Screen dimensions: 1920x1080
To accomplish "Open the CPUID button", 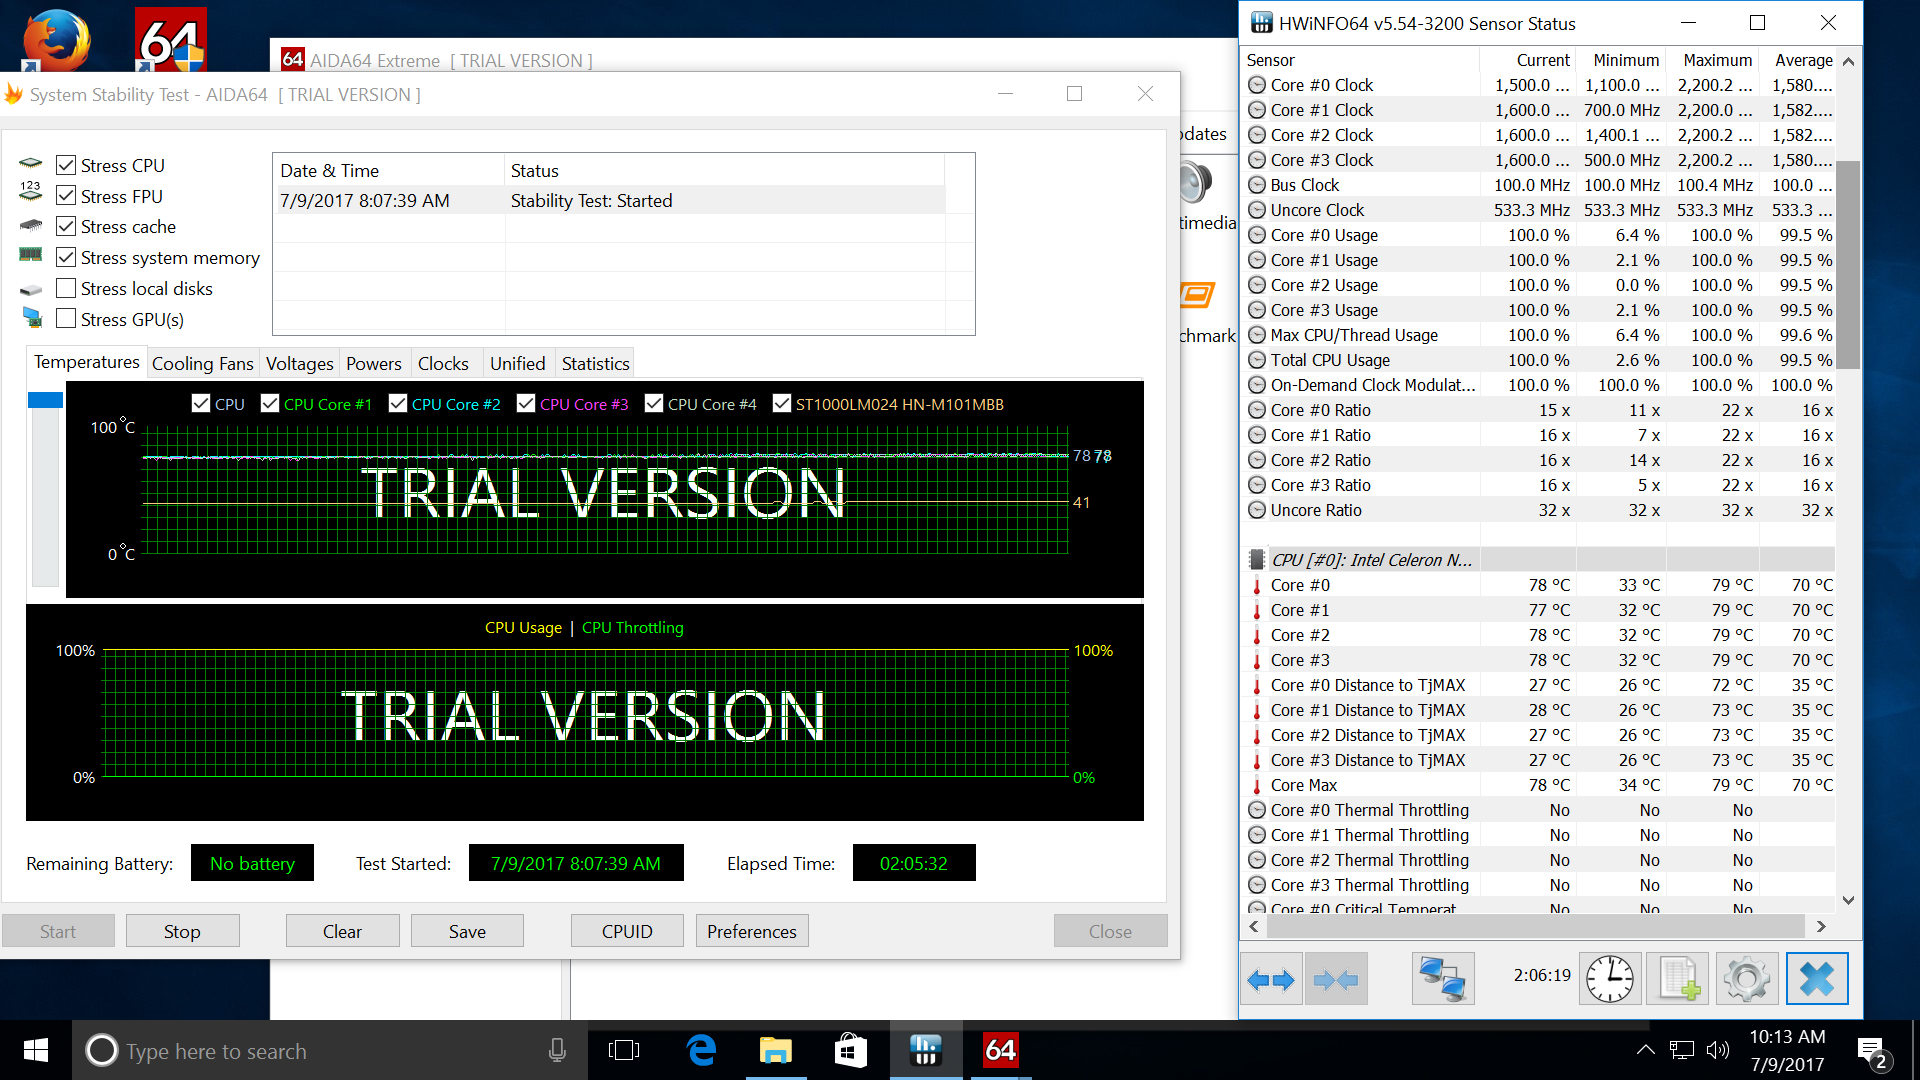I will [x=627, y=931].
